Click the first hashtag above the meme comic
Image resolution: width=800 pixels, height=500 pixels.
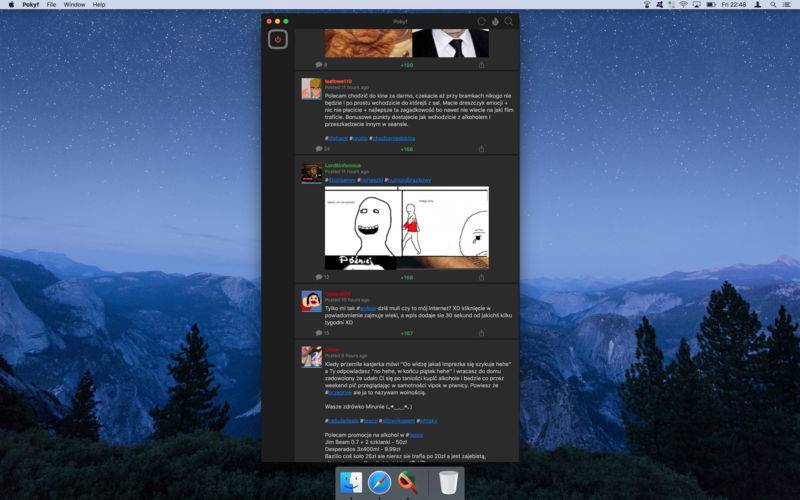(x=340, y=180)
